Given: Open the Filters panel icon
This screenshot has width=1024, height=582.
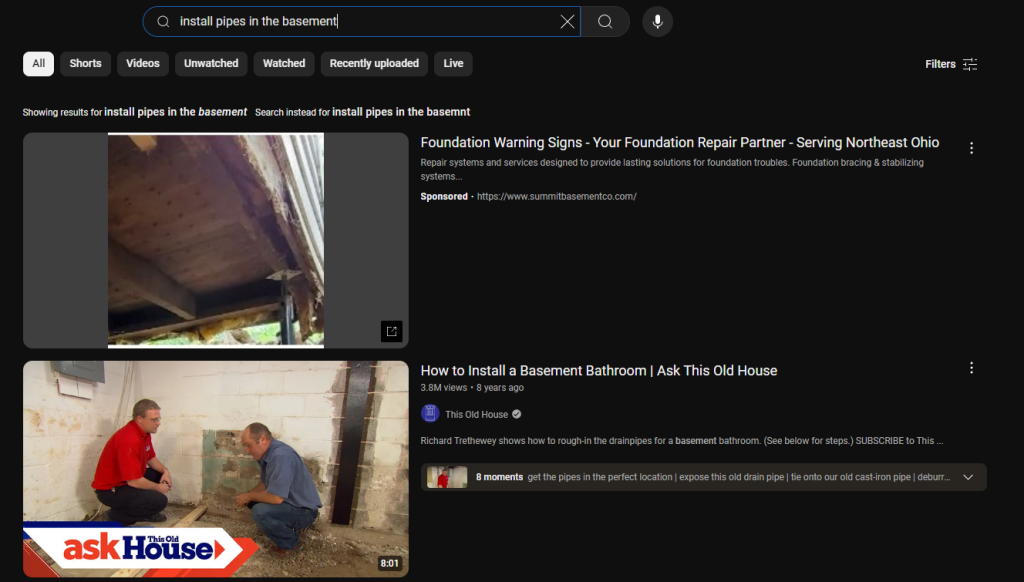Looking at the screenshot, I should pyautogui.click(x=968, y=63).
